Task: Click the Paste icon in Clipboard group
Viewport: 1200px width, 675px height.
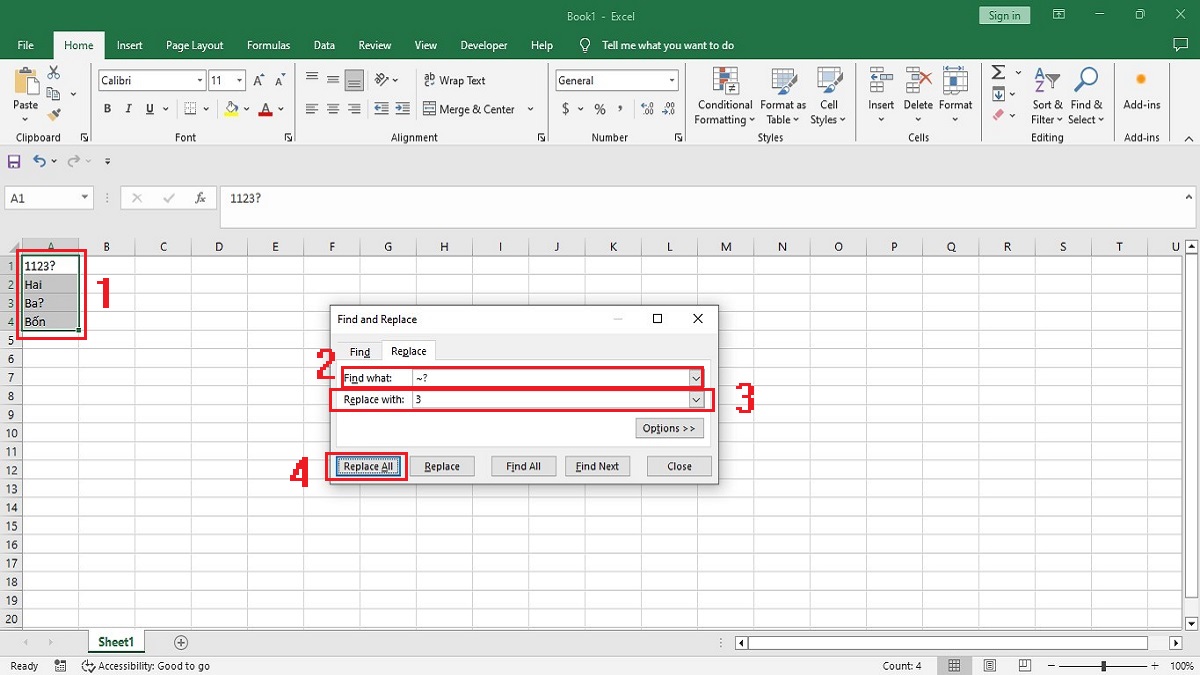Action: 26,81
